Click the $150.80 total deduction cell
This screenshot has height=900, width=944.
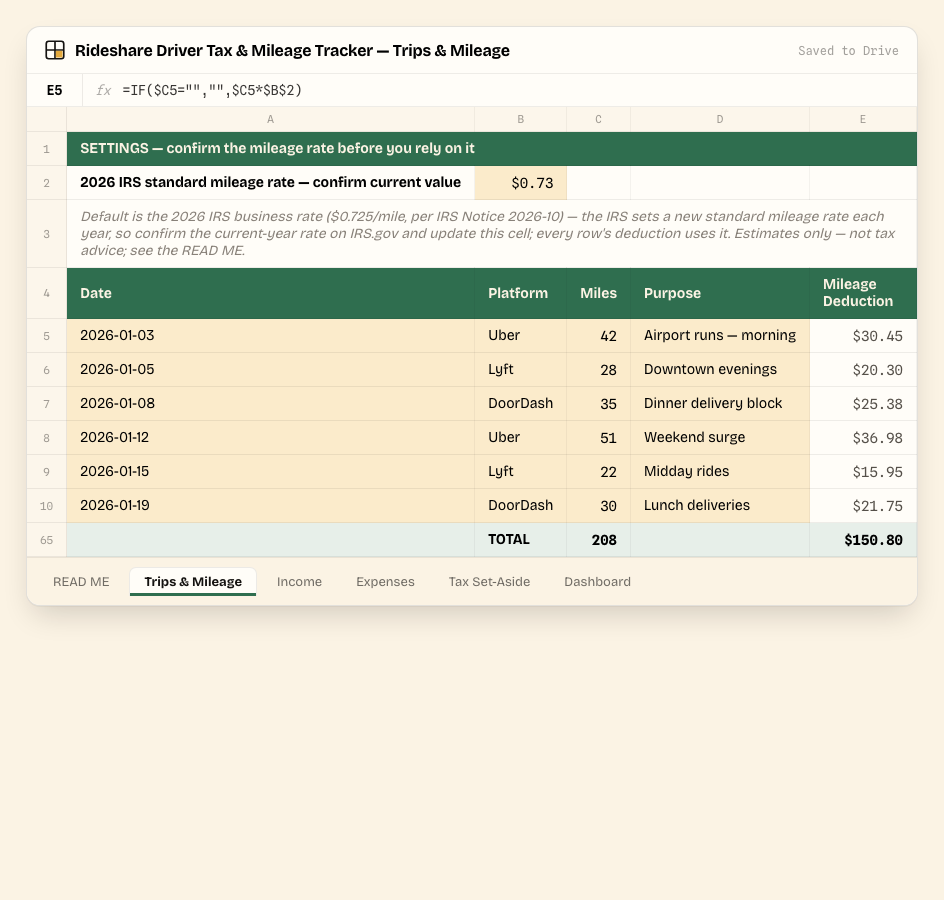click(863, 540)
